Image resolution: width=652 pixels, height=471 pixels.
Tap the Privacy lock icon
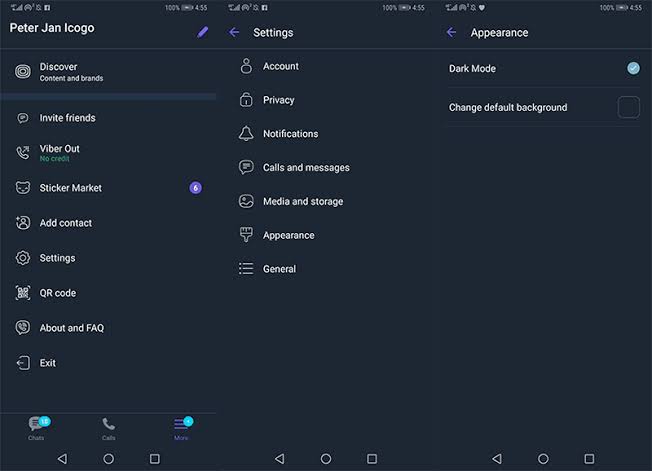246,100
